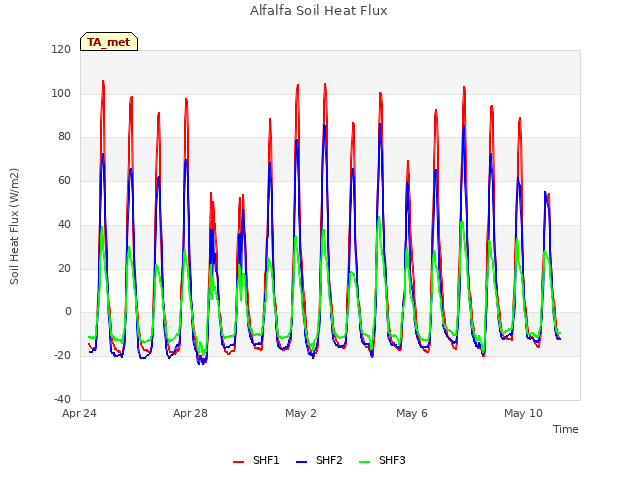Screen dimensions: 640x480
Task: Click the blue SHF2 legend color marker
Action: [301, 462]
